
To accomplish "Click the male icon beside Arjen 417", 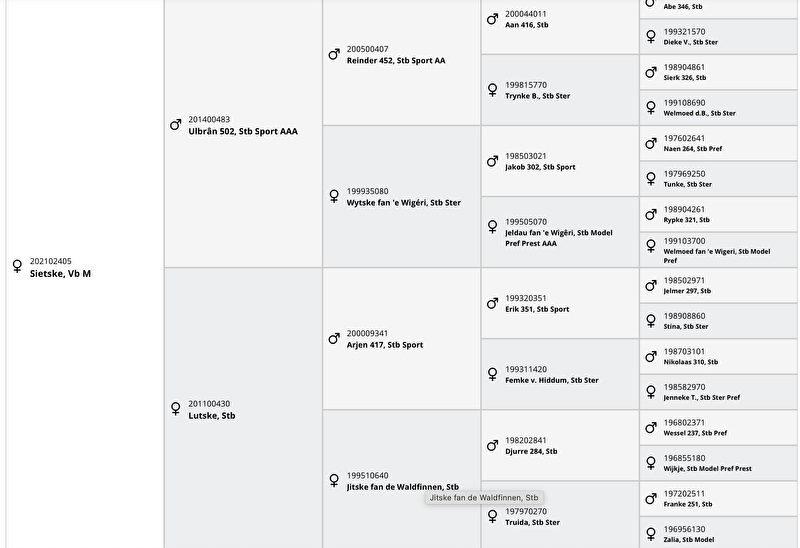I will pos(334,338).
